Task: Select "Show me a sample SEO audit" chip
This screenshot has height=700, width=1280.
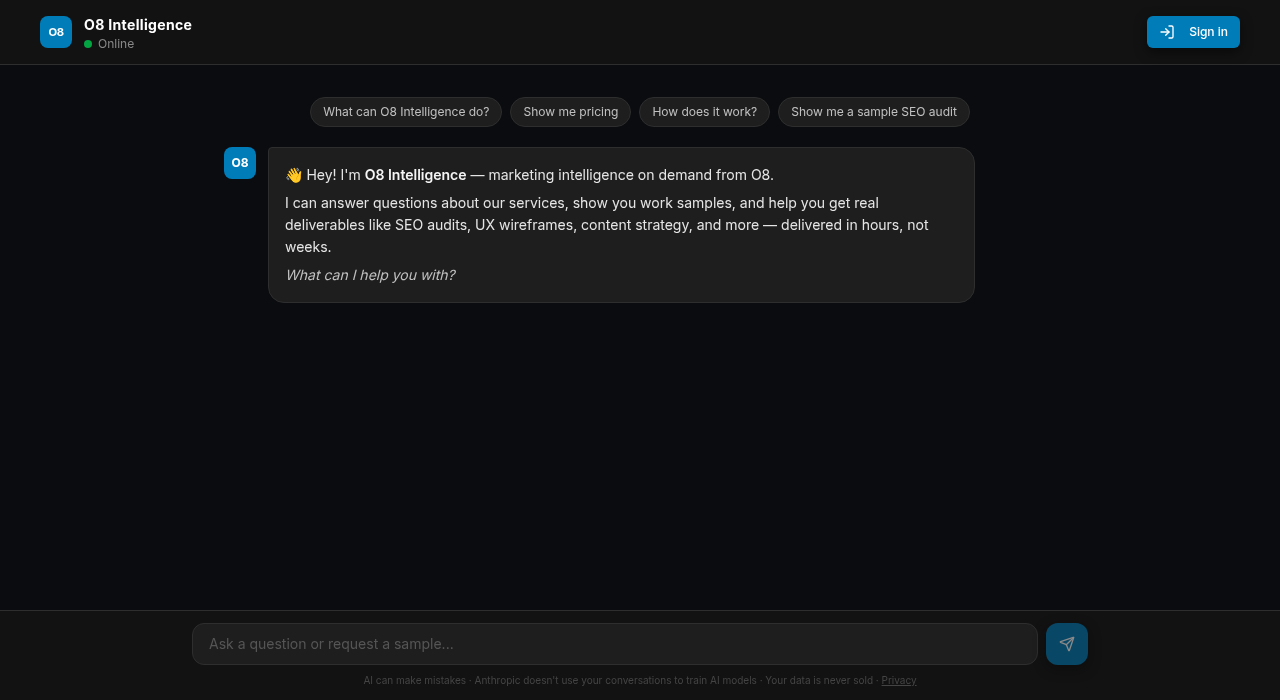Action: [x=874, y=112]
